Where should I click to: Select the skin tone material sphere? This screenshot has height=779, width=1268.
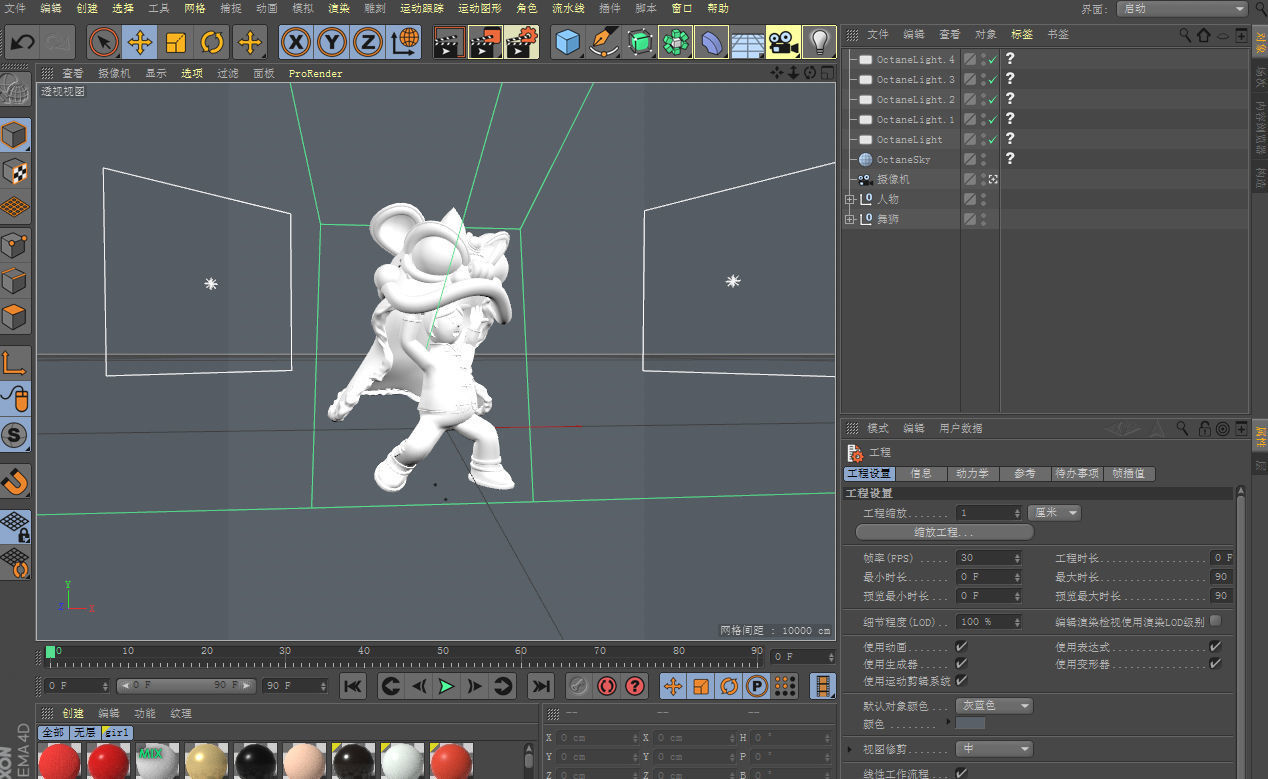coord(305,761)
